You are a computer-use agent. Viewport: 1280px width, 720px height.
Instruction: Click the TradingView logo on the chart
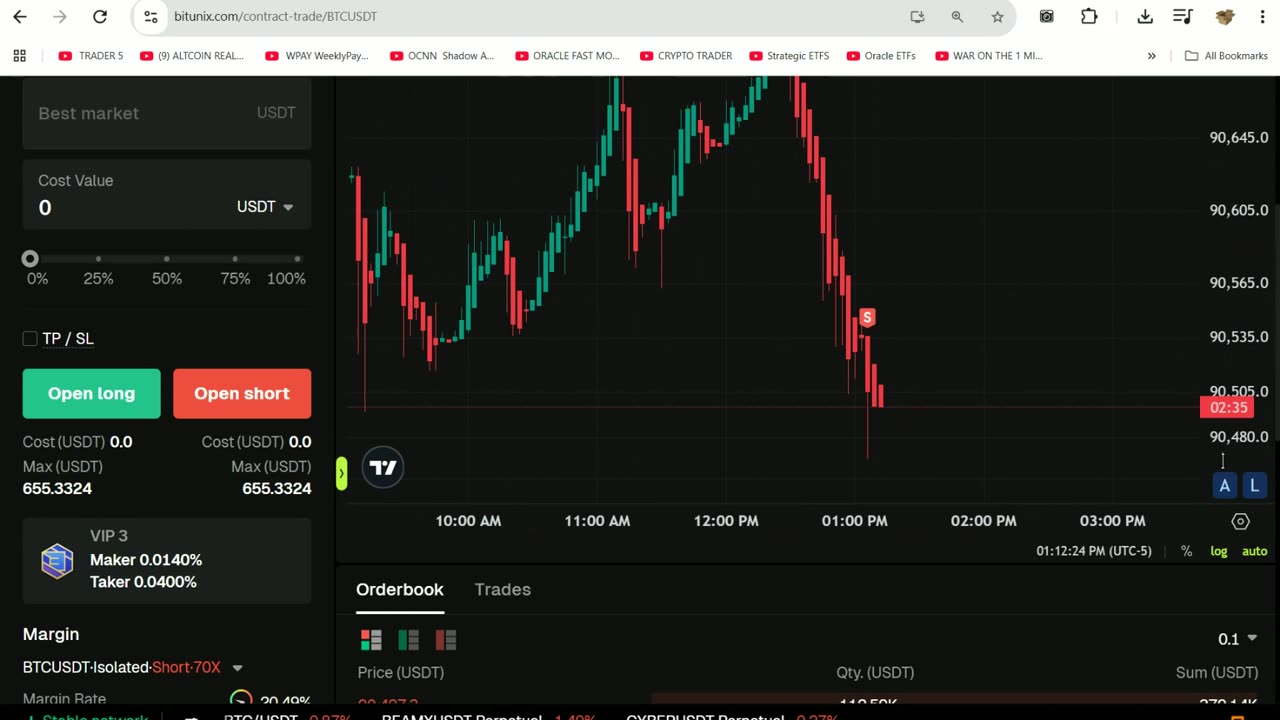(x=383, y=468)
